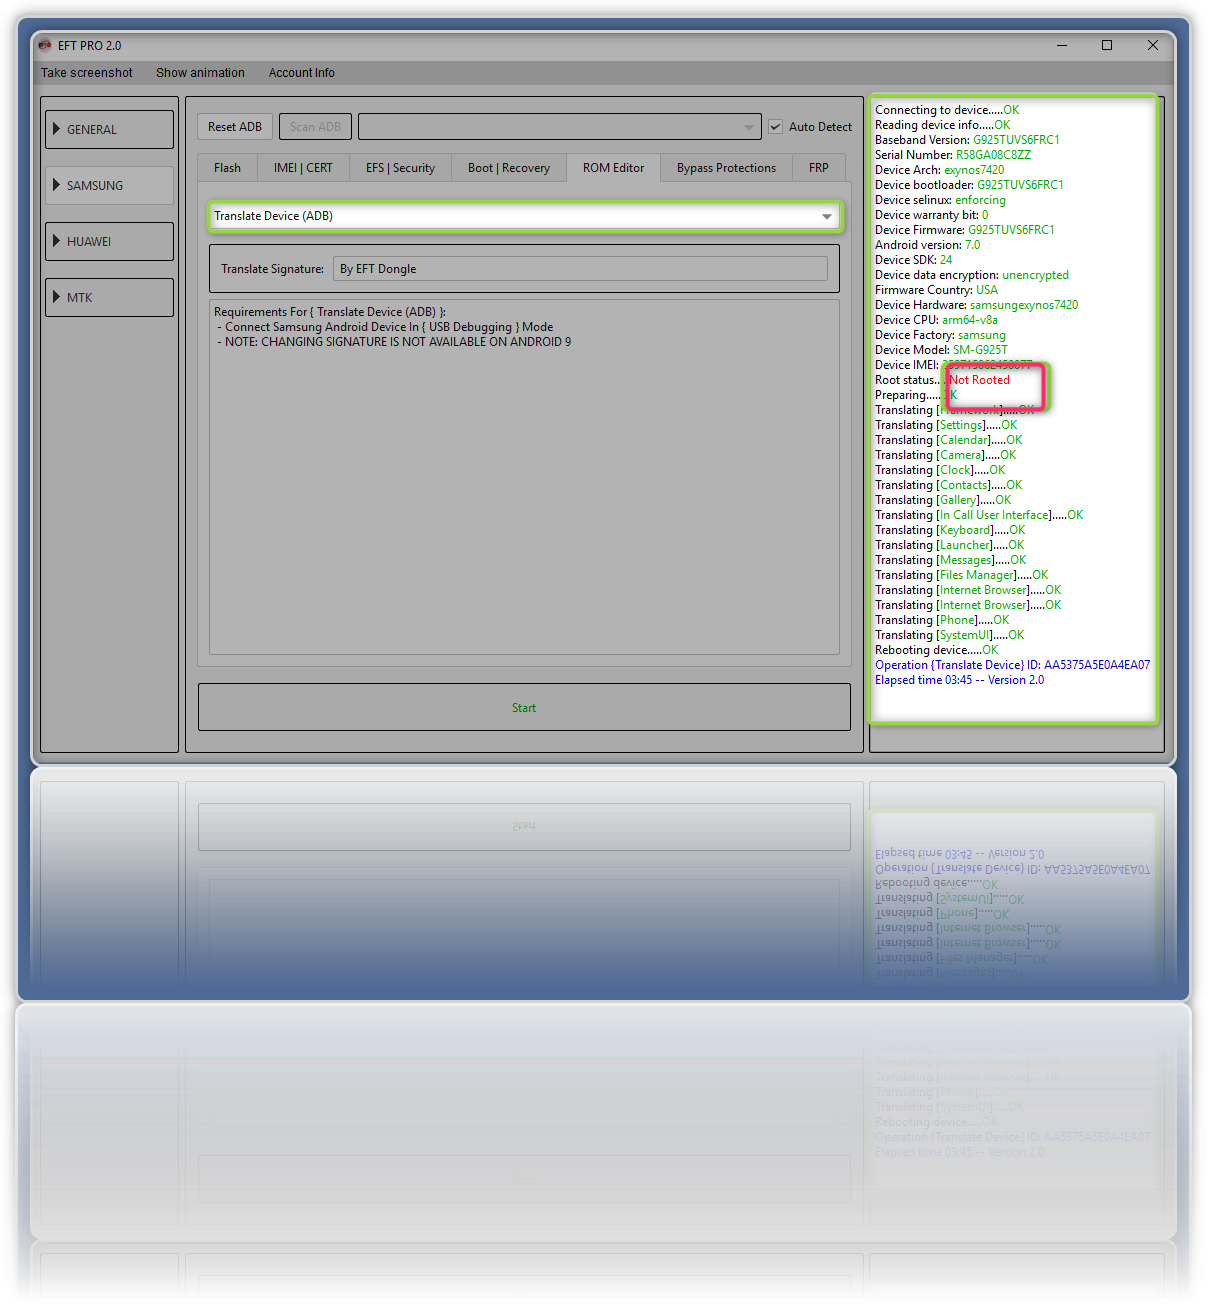Image resolution: width=1207 pixels, height=1314 pixels.
Task: Switch to the IMEI | CERT tab
Action: pyautogui.click(x=303, y=168)
